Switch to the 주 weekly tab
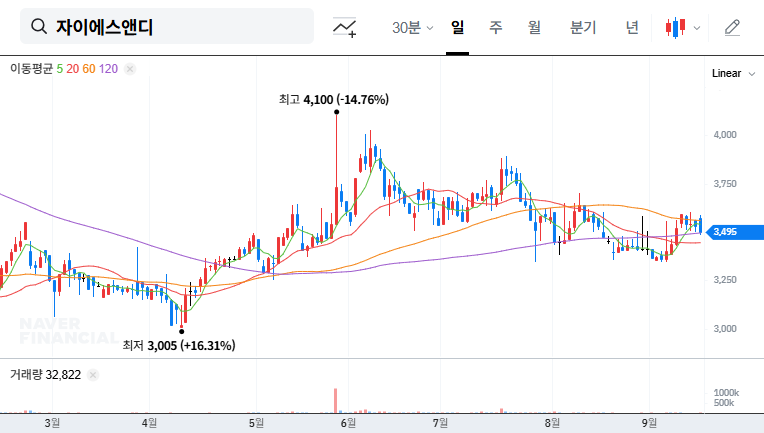 496,27
